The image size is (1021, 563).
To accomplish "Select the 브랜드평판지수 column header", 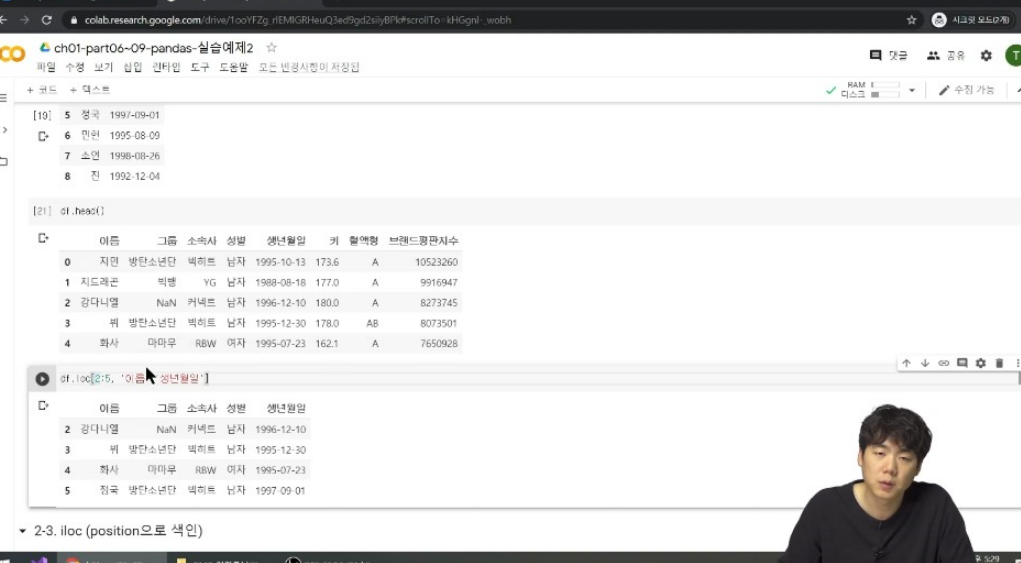I will [x=423, y=241].
